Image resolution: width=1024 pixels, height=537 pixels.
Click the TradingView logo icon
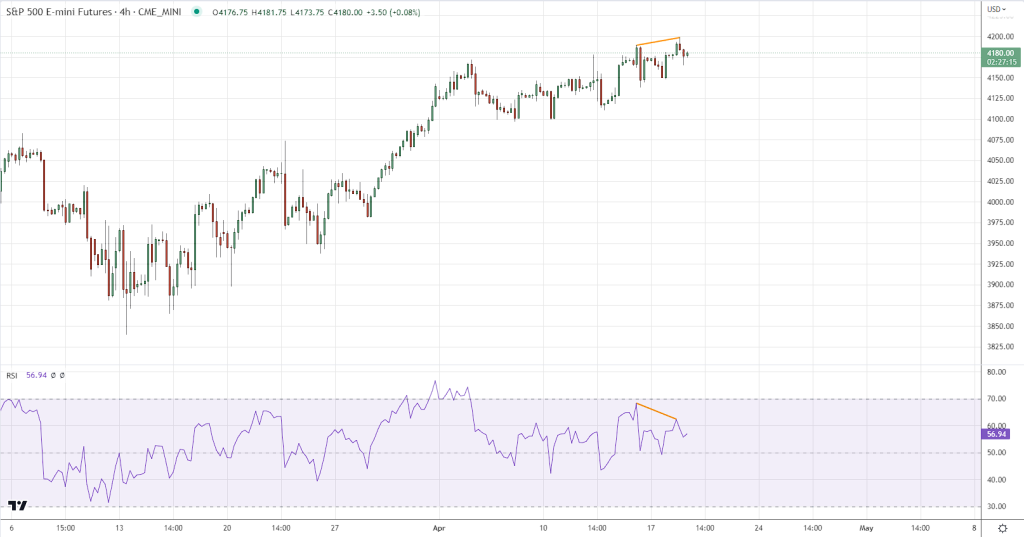coord(17,507)
